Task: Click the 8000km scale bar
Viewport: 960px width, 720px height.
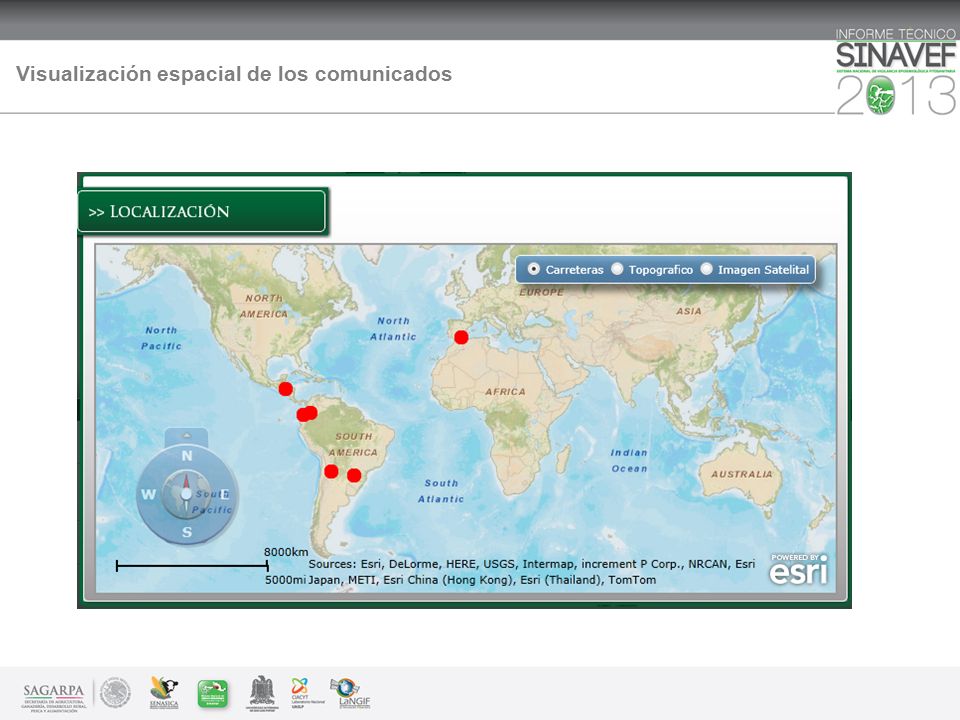Action: 192,566
